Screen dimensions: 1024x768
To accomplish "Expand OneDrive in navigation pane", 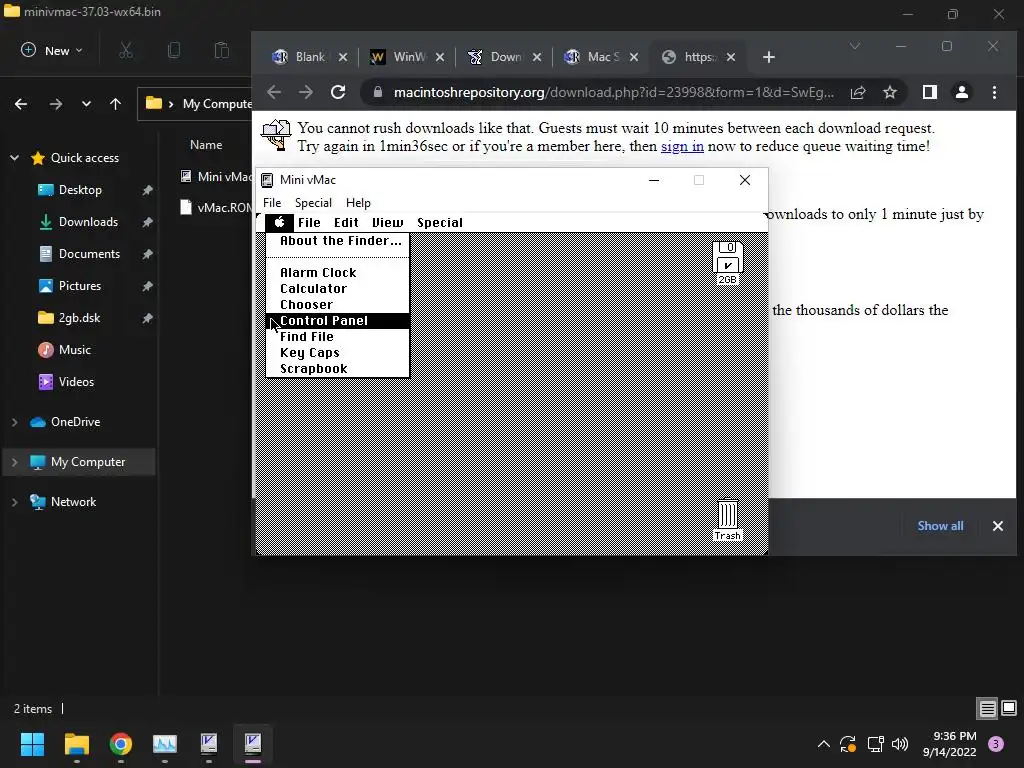I will (14, 422).
